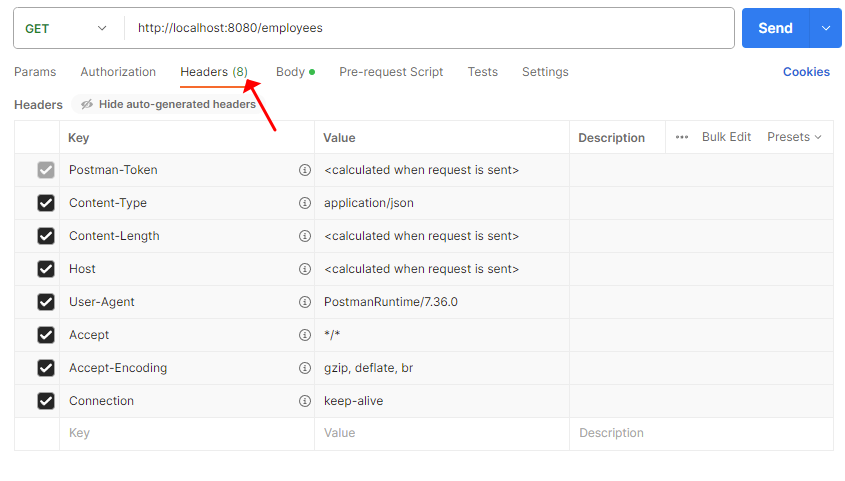Viewport: 845px width, 481px height.
Task: Open the Cookies link
Action: coord(806,72)
